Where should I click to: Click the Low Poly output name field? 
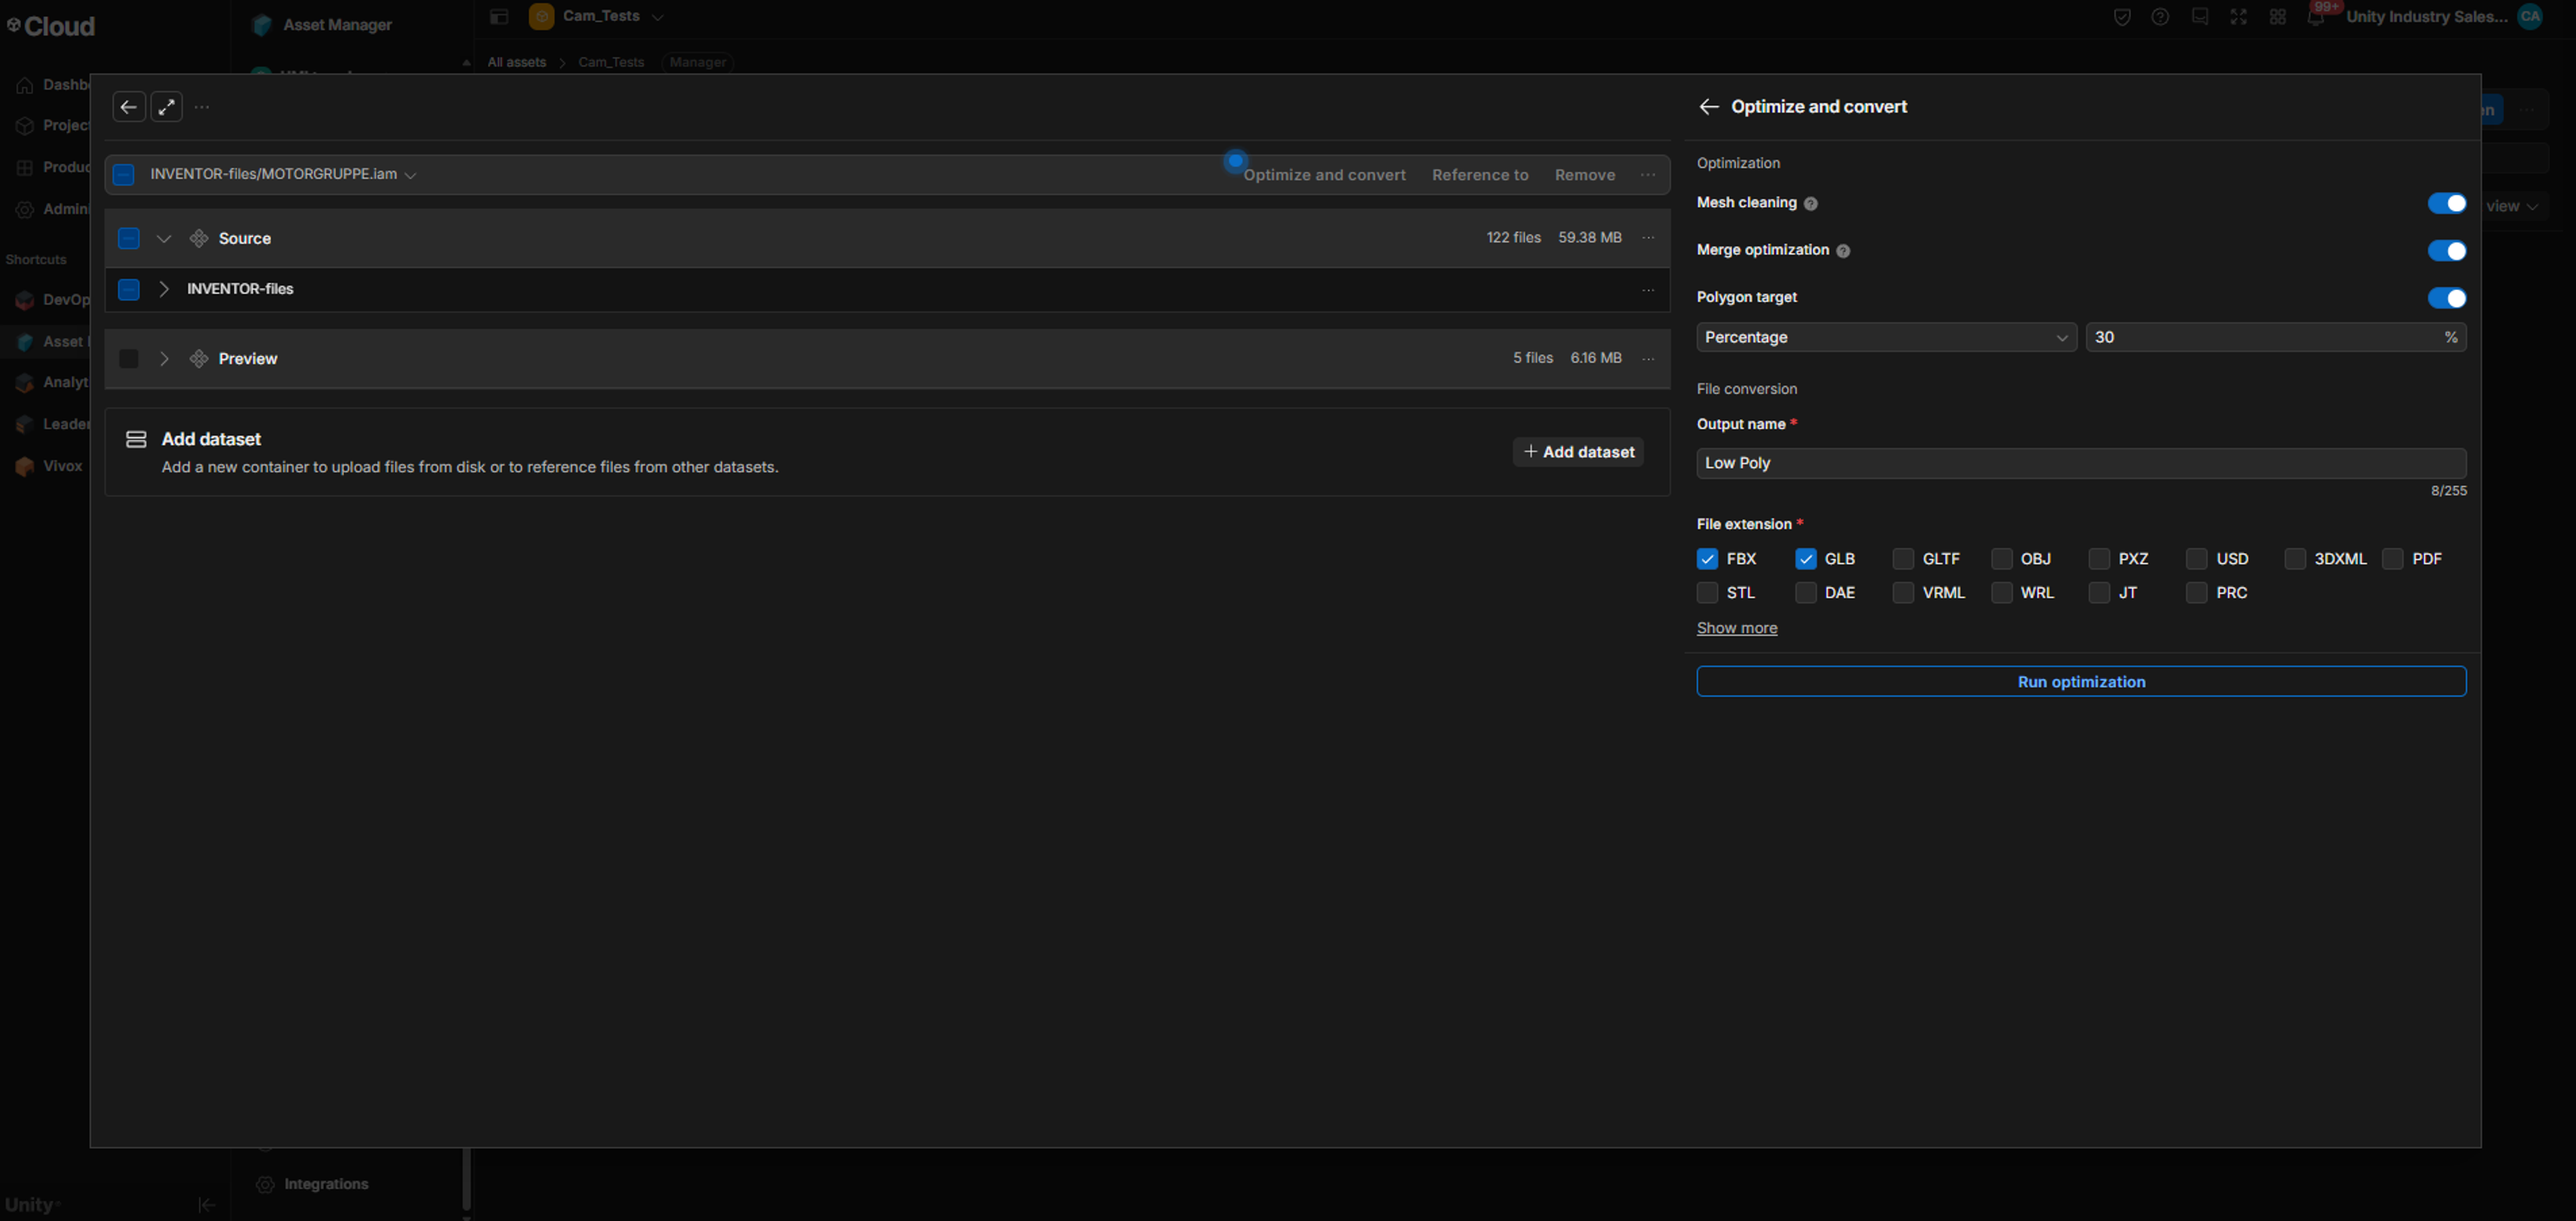(2081, 463)
